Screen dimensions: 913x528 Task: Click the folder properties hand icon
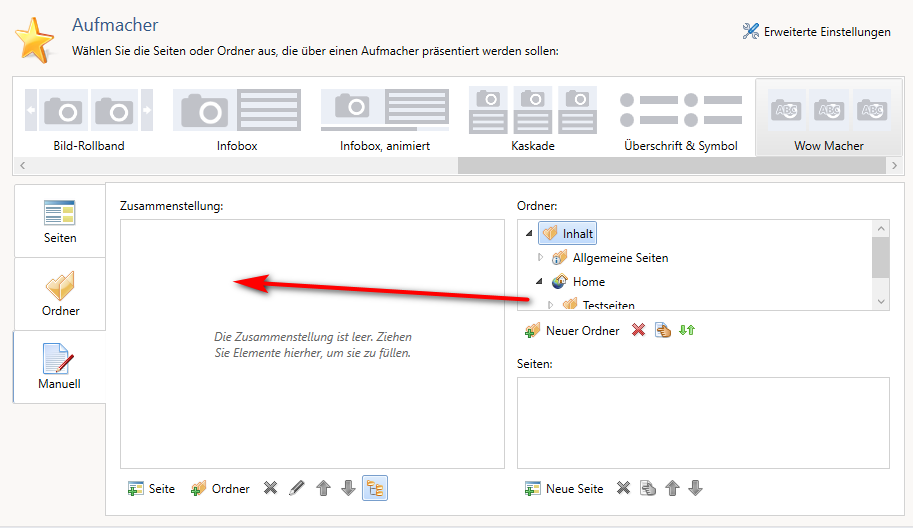click(662, 330)
